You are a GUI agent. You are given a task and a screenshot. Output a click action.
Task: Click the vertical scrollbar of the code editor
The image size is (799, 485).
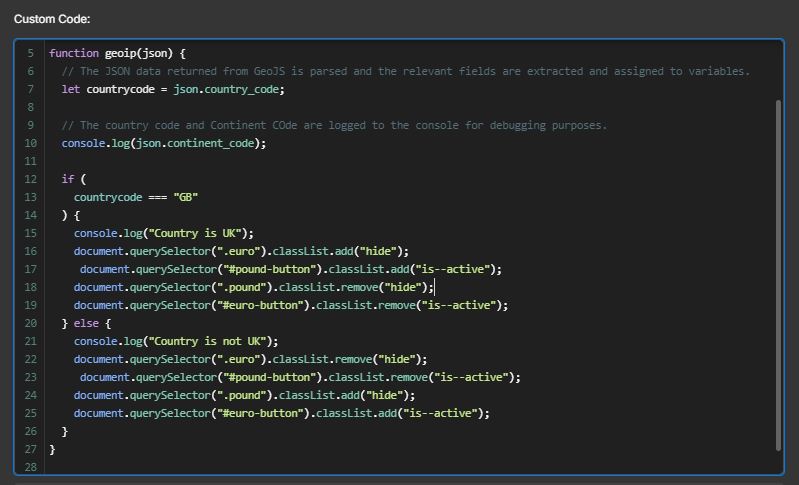pos(778,275)
